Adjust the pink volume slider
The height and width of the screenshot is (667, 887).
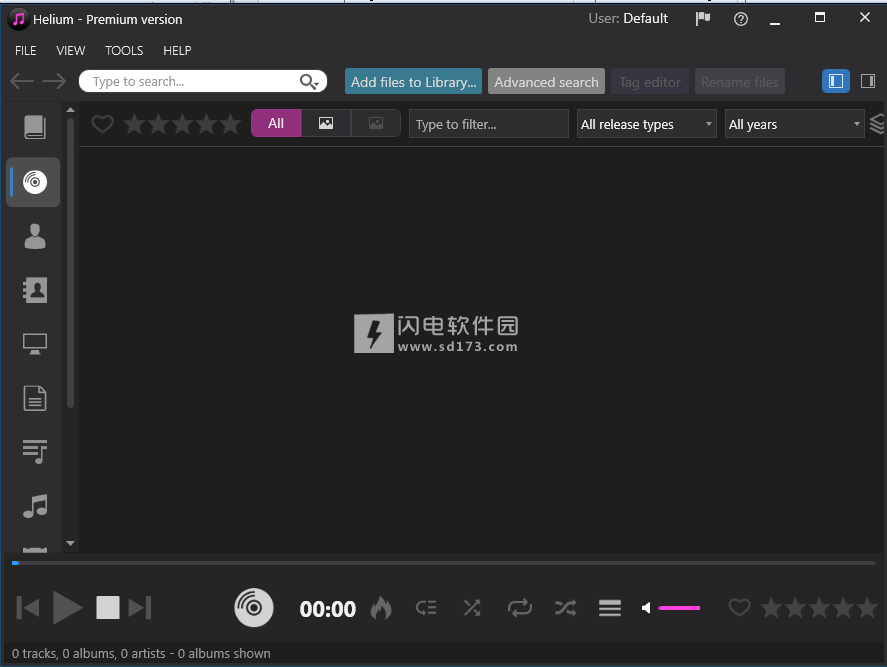[679, 608]
